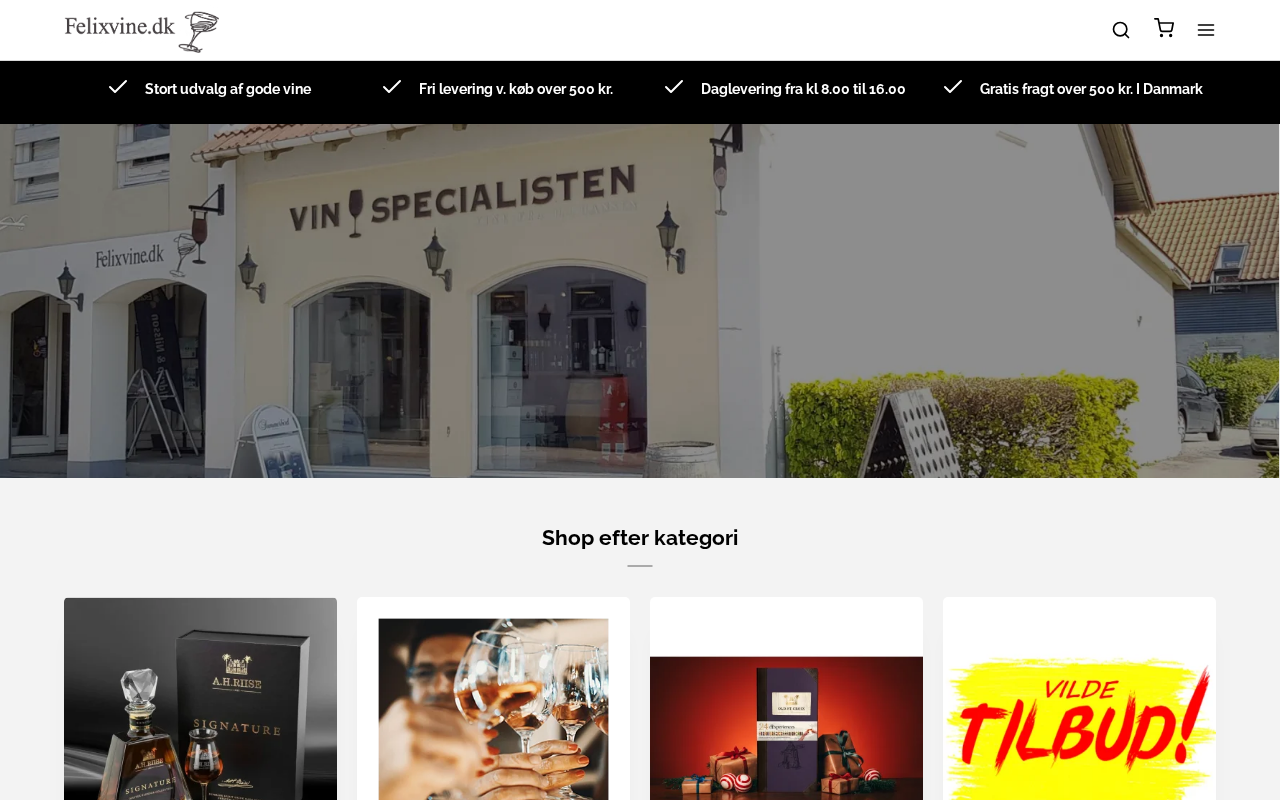Open the A.H. Riise Signature category card
Image resolution: width=1280 pixels, height=800 pixels.
tap(200, 699)
